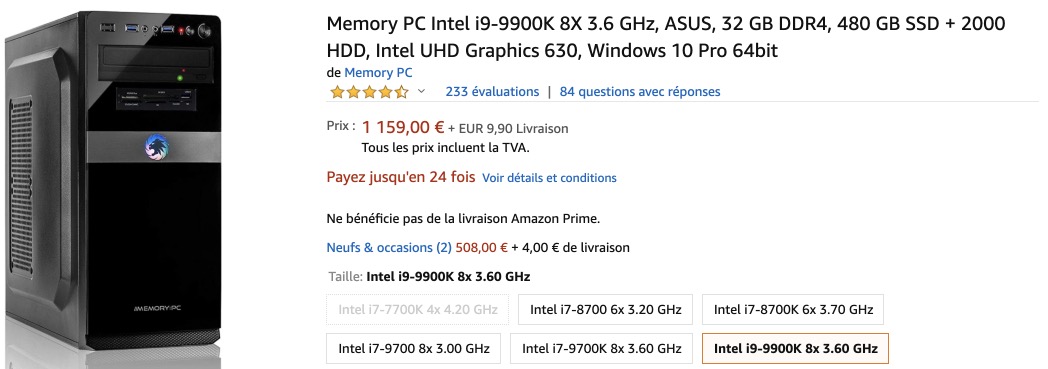Click the Memory PC logo on case bottom
Image resolution: width=1048 pixels, height=369 pixels.
[x=156, y=308]
